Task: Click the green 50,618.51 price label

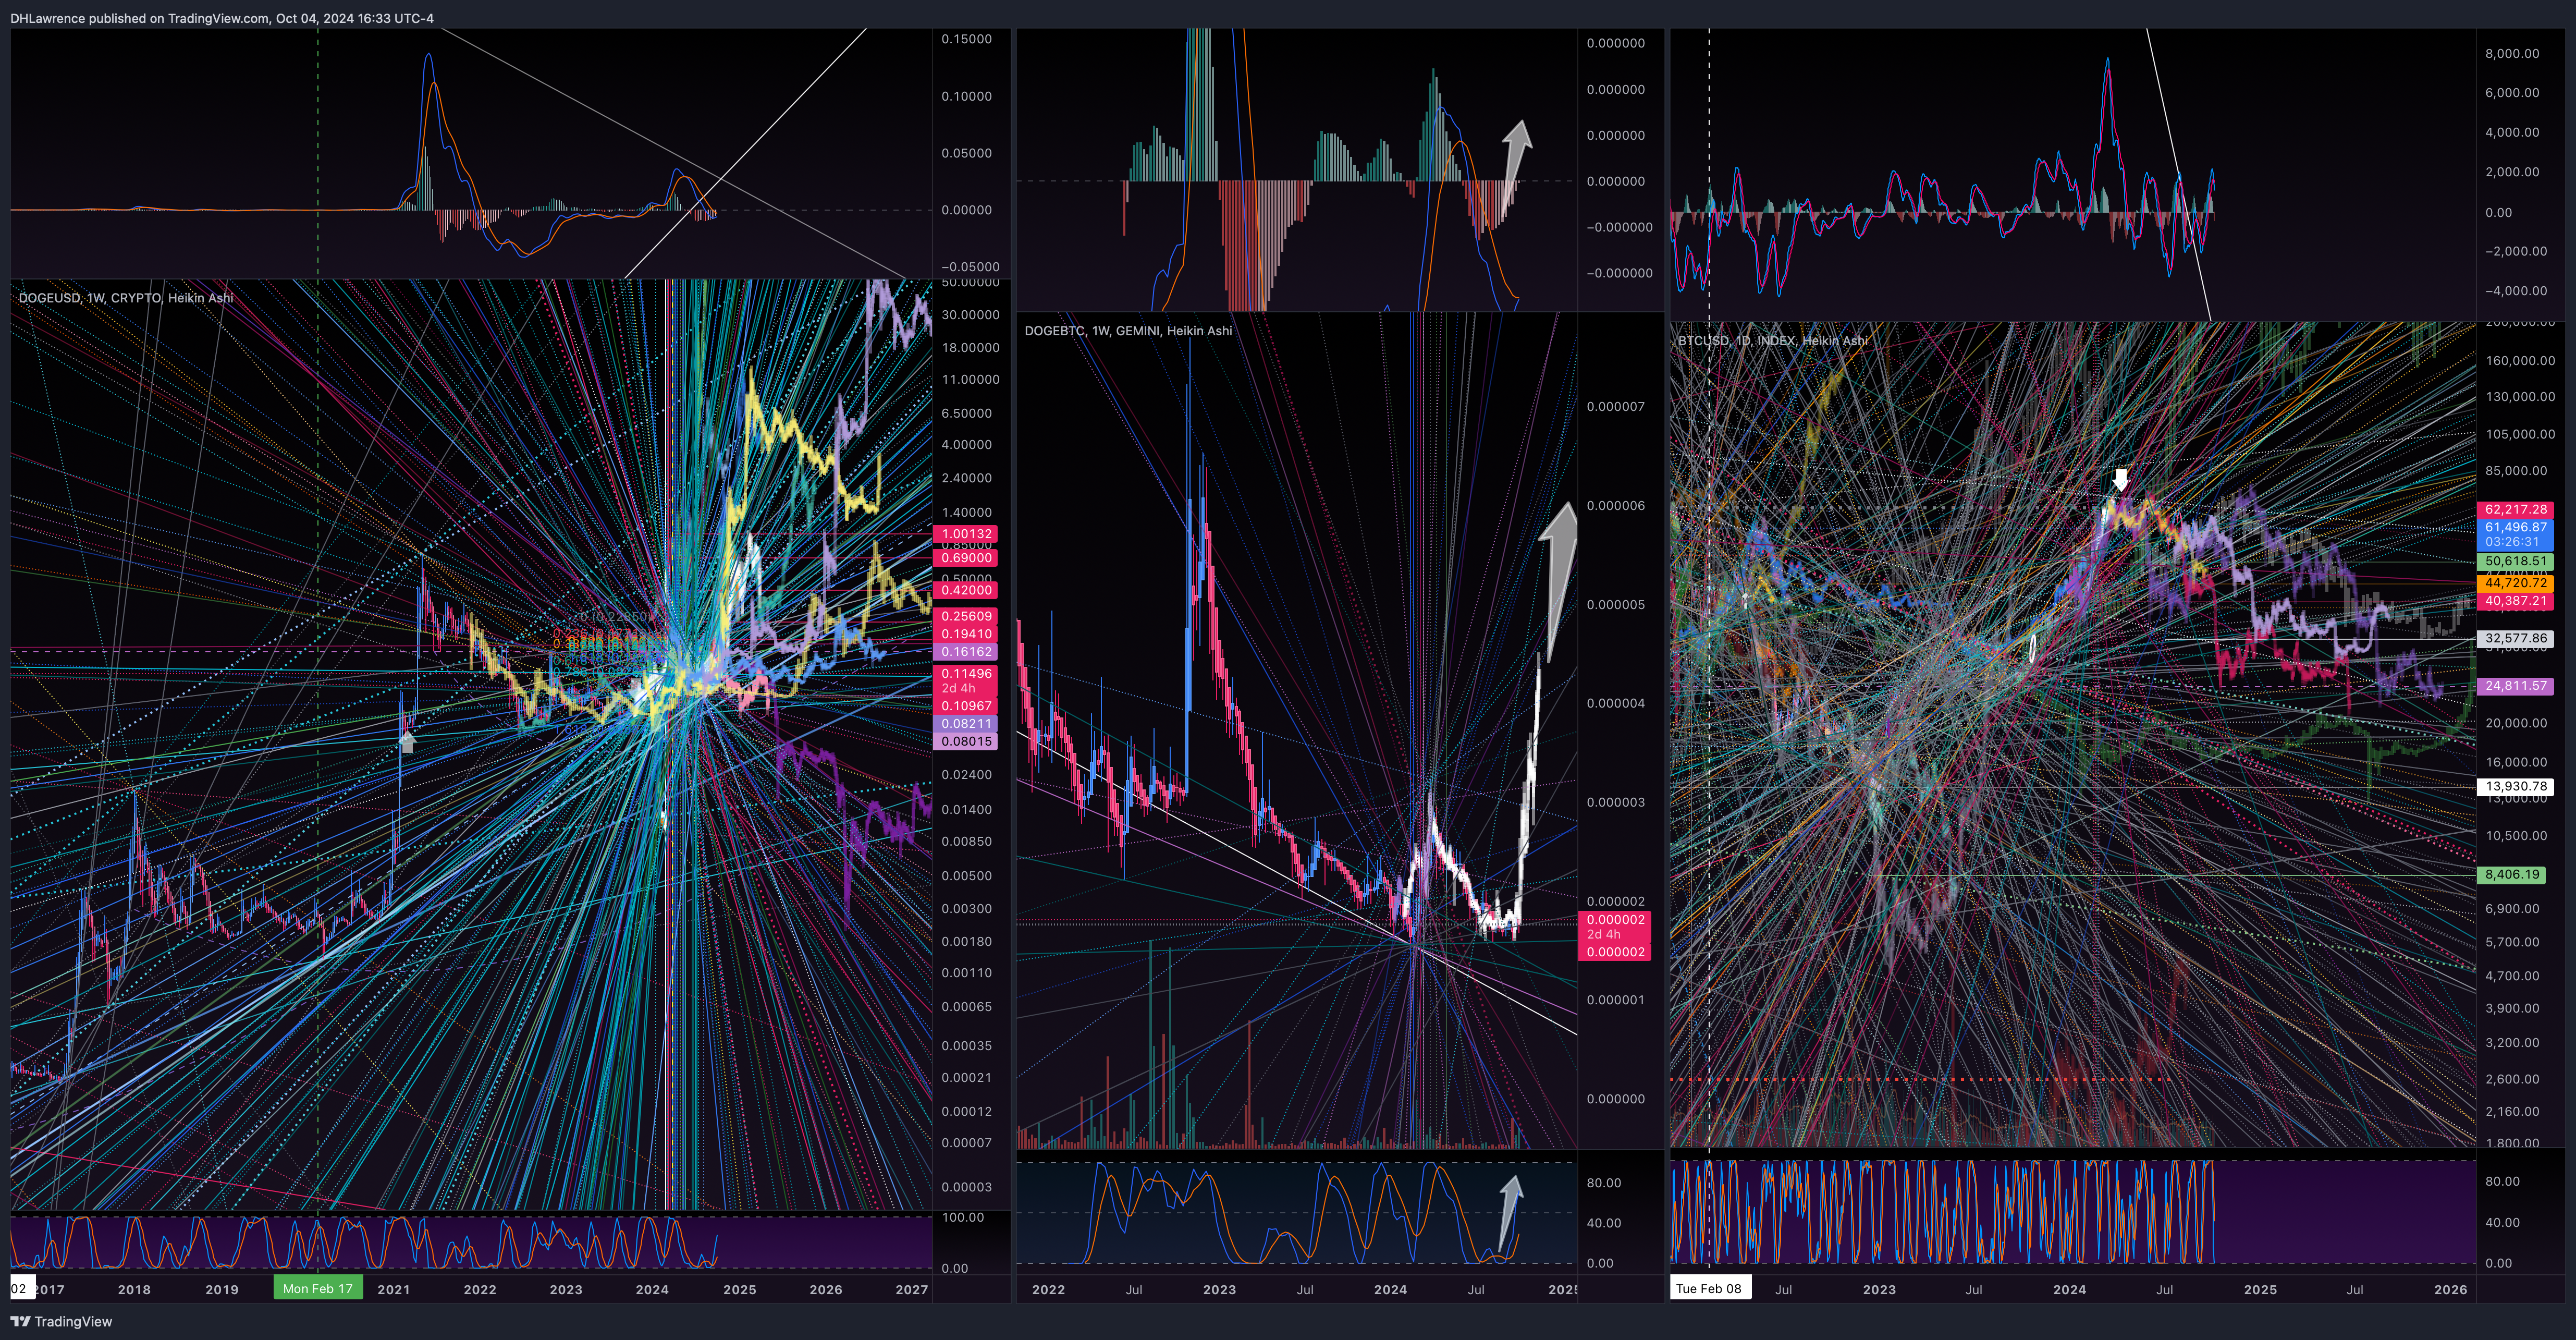Action: [x=2516, y=562]
